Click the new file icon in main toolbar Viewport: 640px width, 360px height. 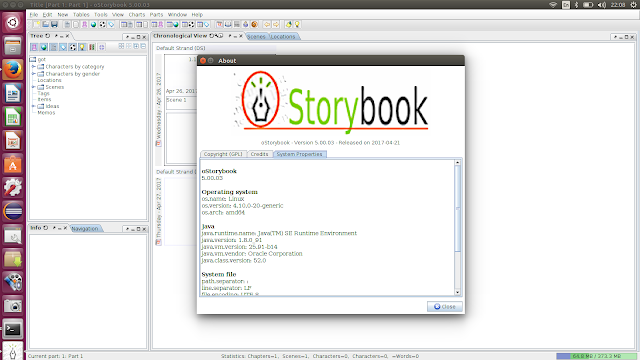tap(37, 24)
